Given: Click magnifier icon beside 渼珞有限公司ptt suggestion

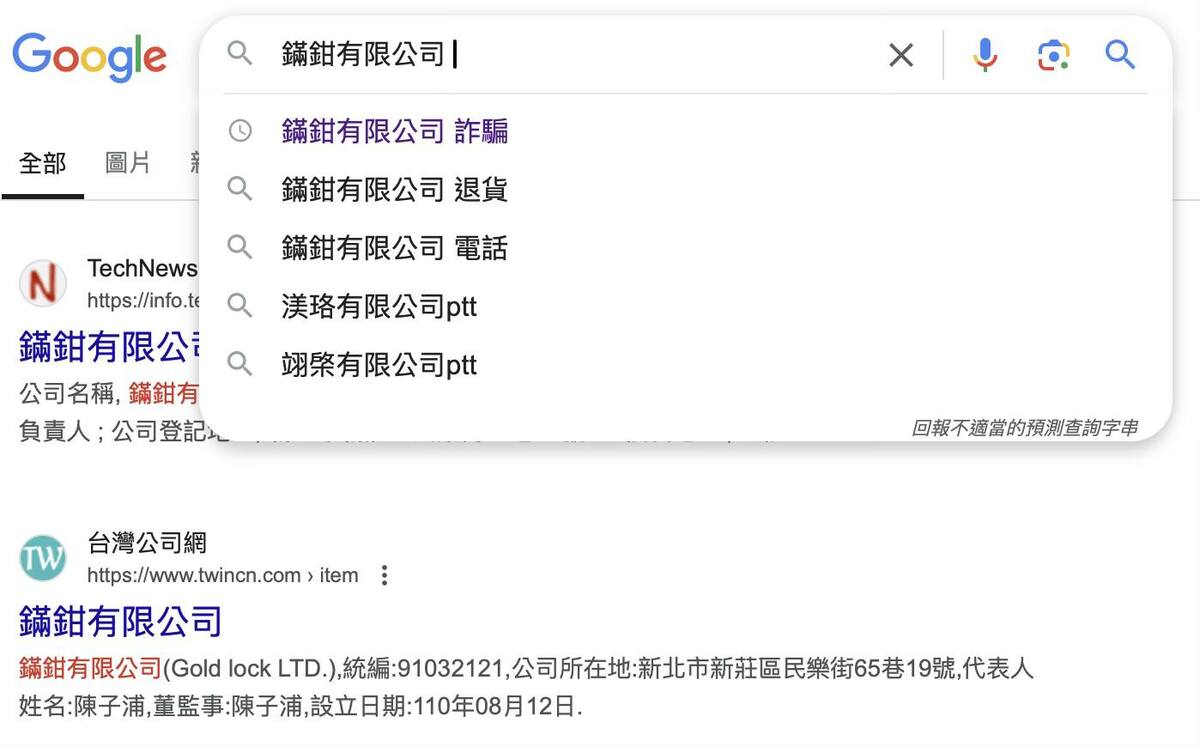Looking at the screenshot, I should point(240,304).
